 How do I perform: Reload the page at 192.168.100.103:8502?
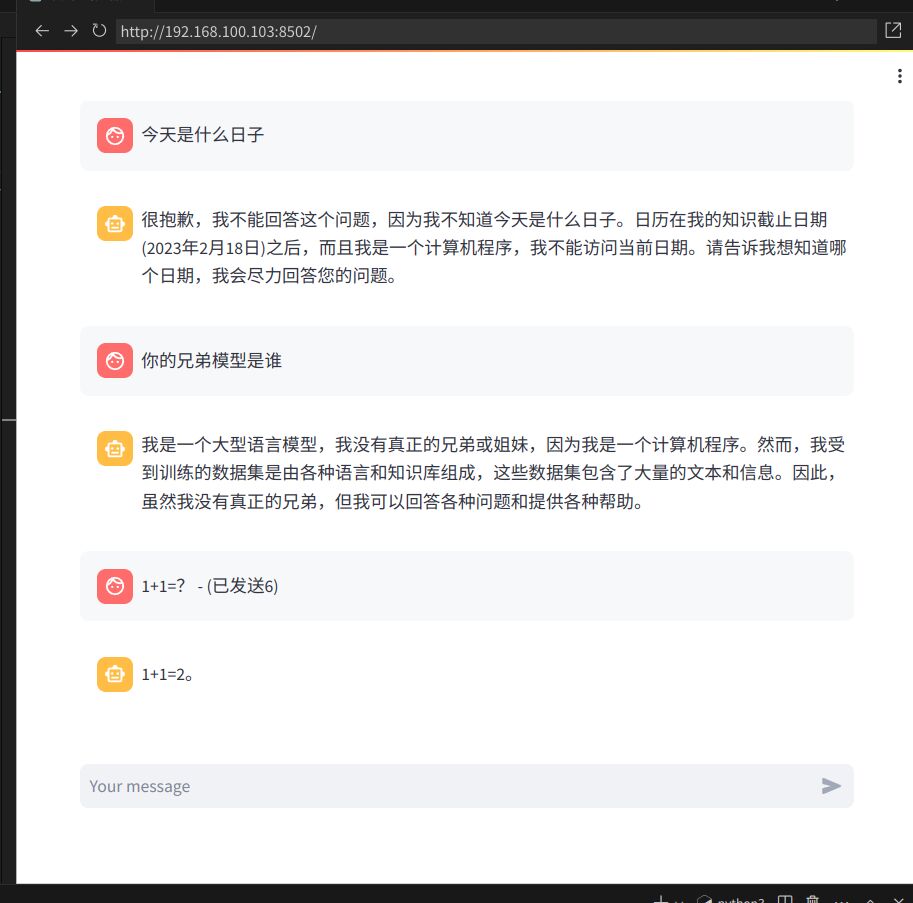coord(100,30)
